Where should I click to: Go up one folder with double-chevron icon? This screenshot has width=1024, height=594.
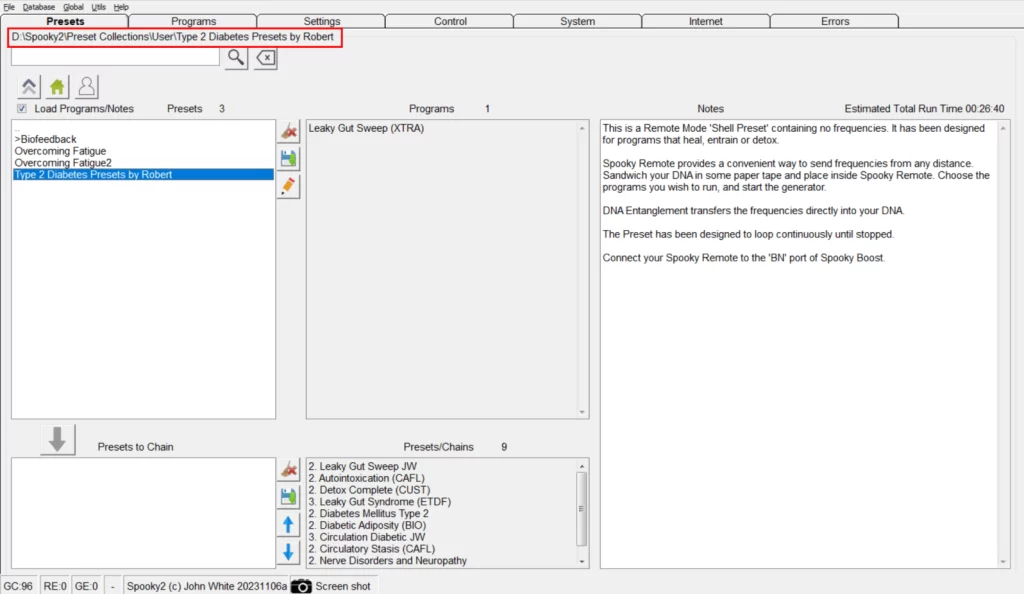(29, 87)
